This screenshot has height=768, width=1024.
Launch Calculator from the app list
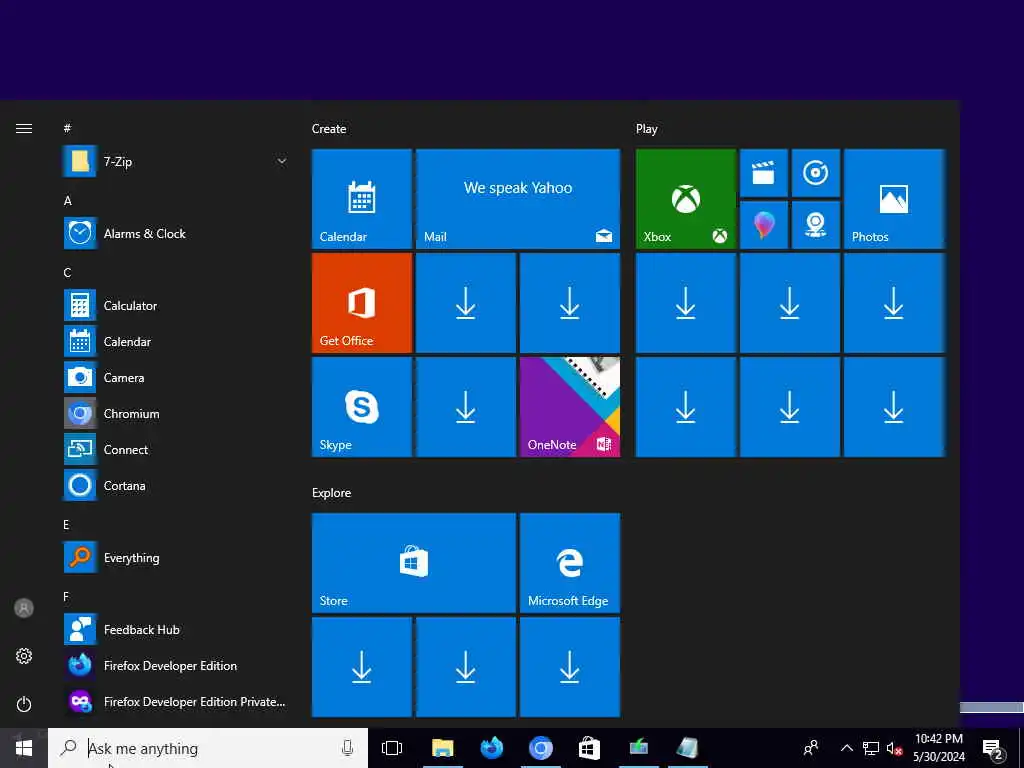pyautogui.click(x=175, y=305)
